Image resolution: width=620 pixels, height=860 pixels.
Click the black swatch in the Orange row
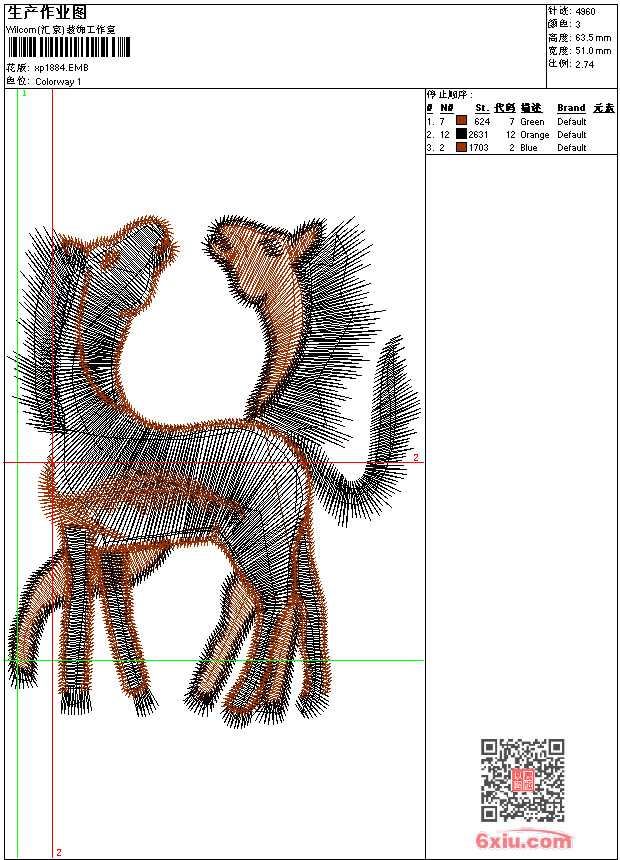tap(461, 134)
